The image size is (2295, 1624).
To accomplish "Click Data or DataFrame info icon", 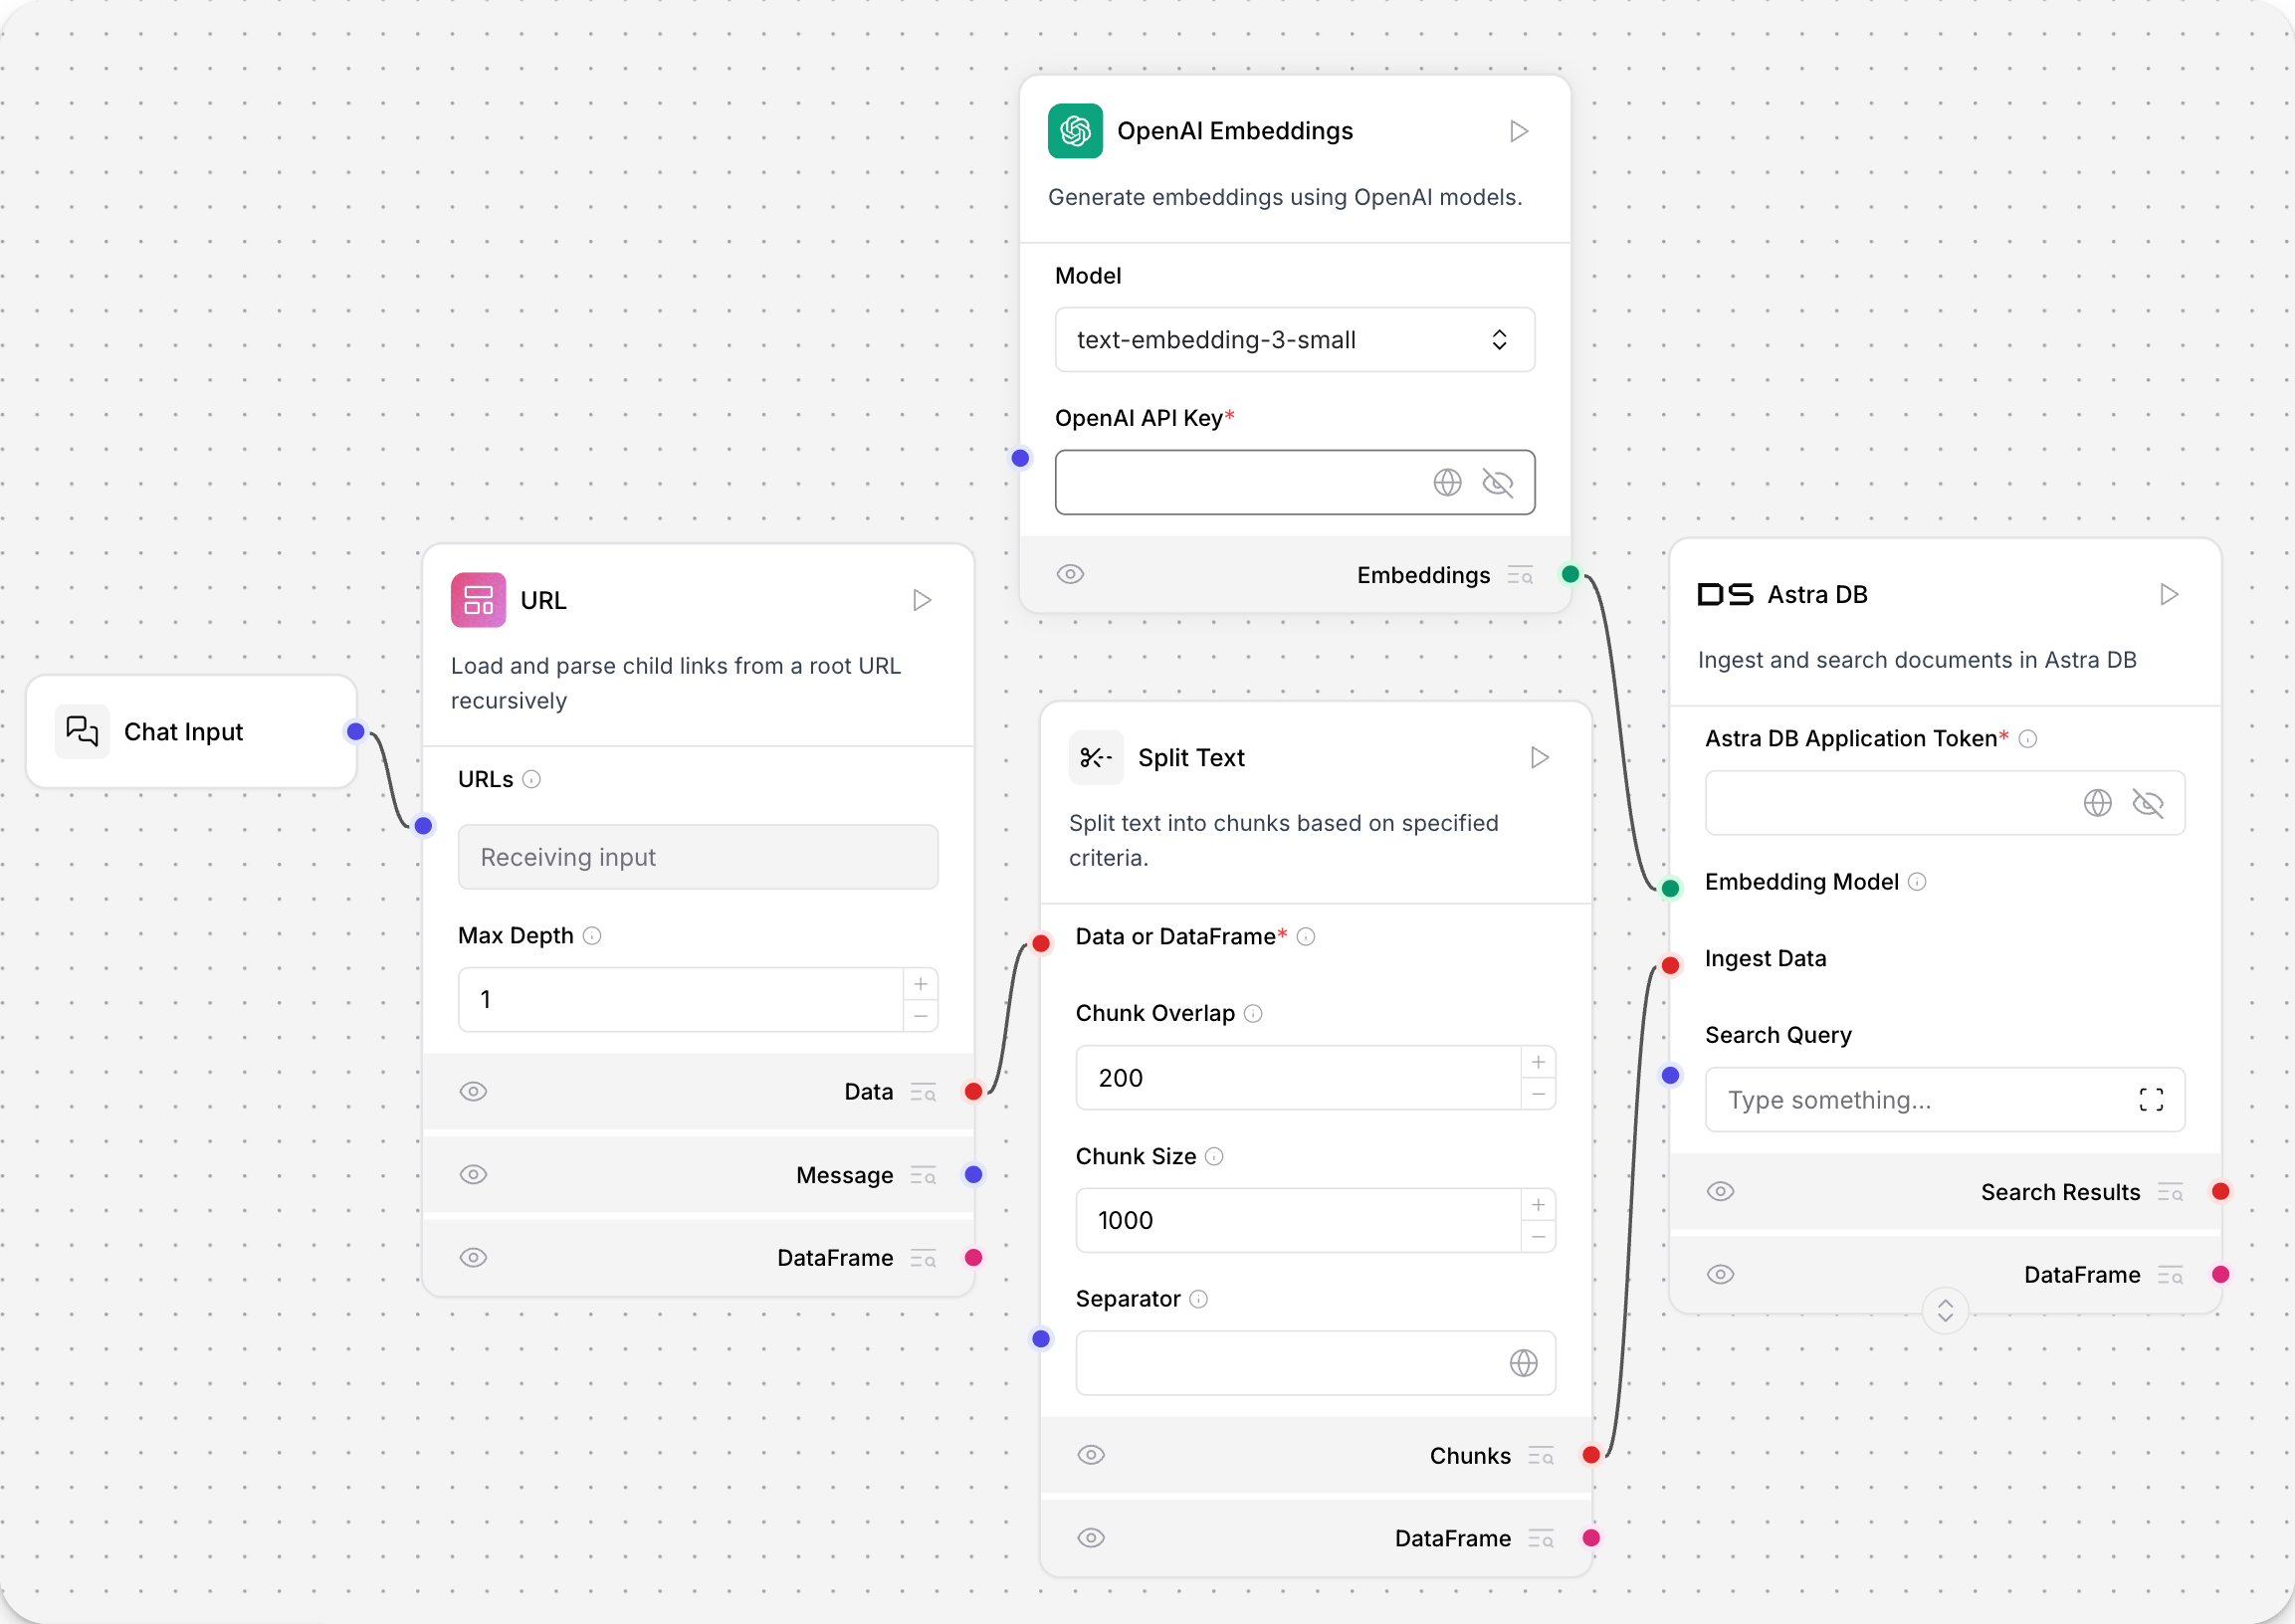I will [x=1306, y=936].
